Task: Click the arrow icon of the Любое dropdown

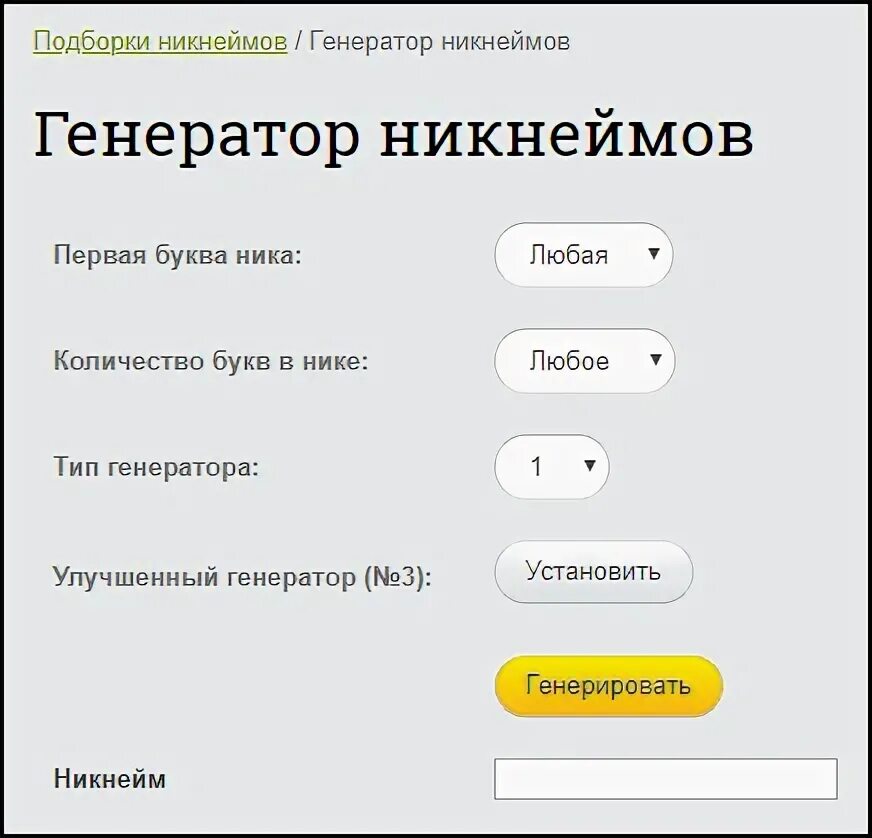Action: pos(656,360)
